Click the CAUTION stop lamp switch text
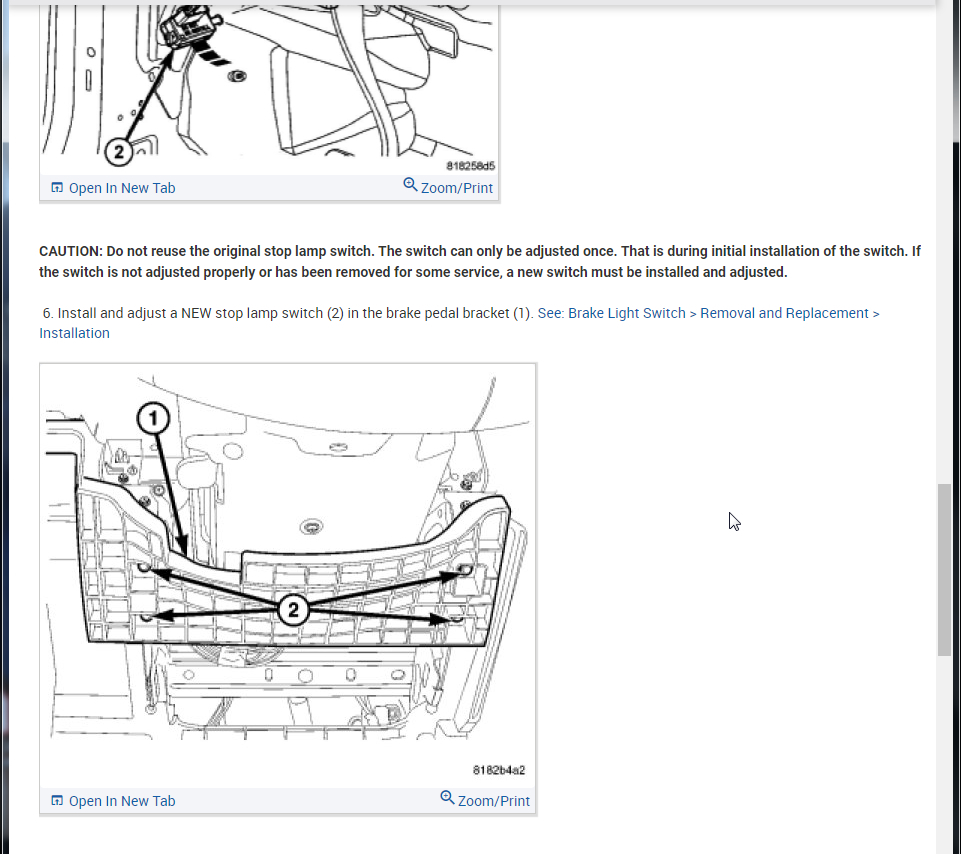Viewport: 961px width, 854px height. pyautogui.click(x=480, y=262)
